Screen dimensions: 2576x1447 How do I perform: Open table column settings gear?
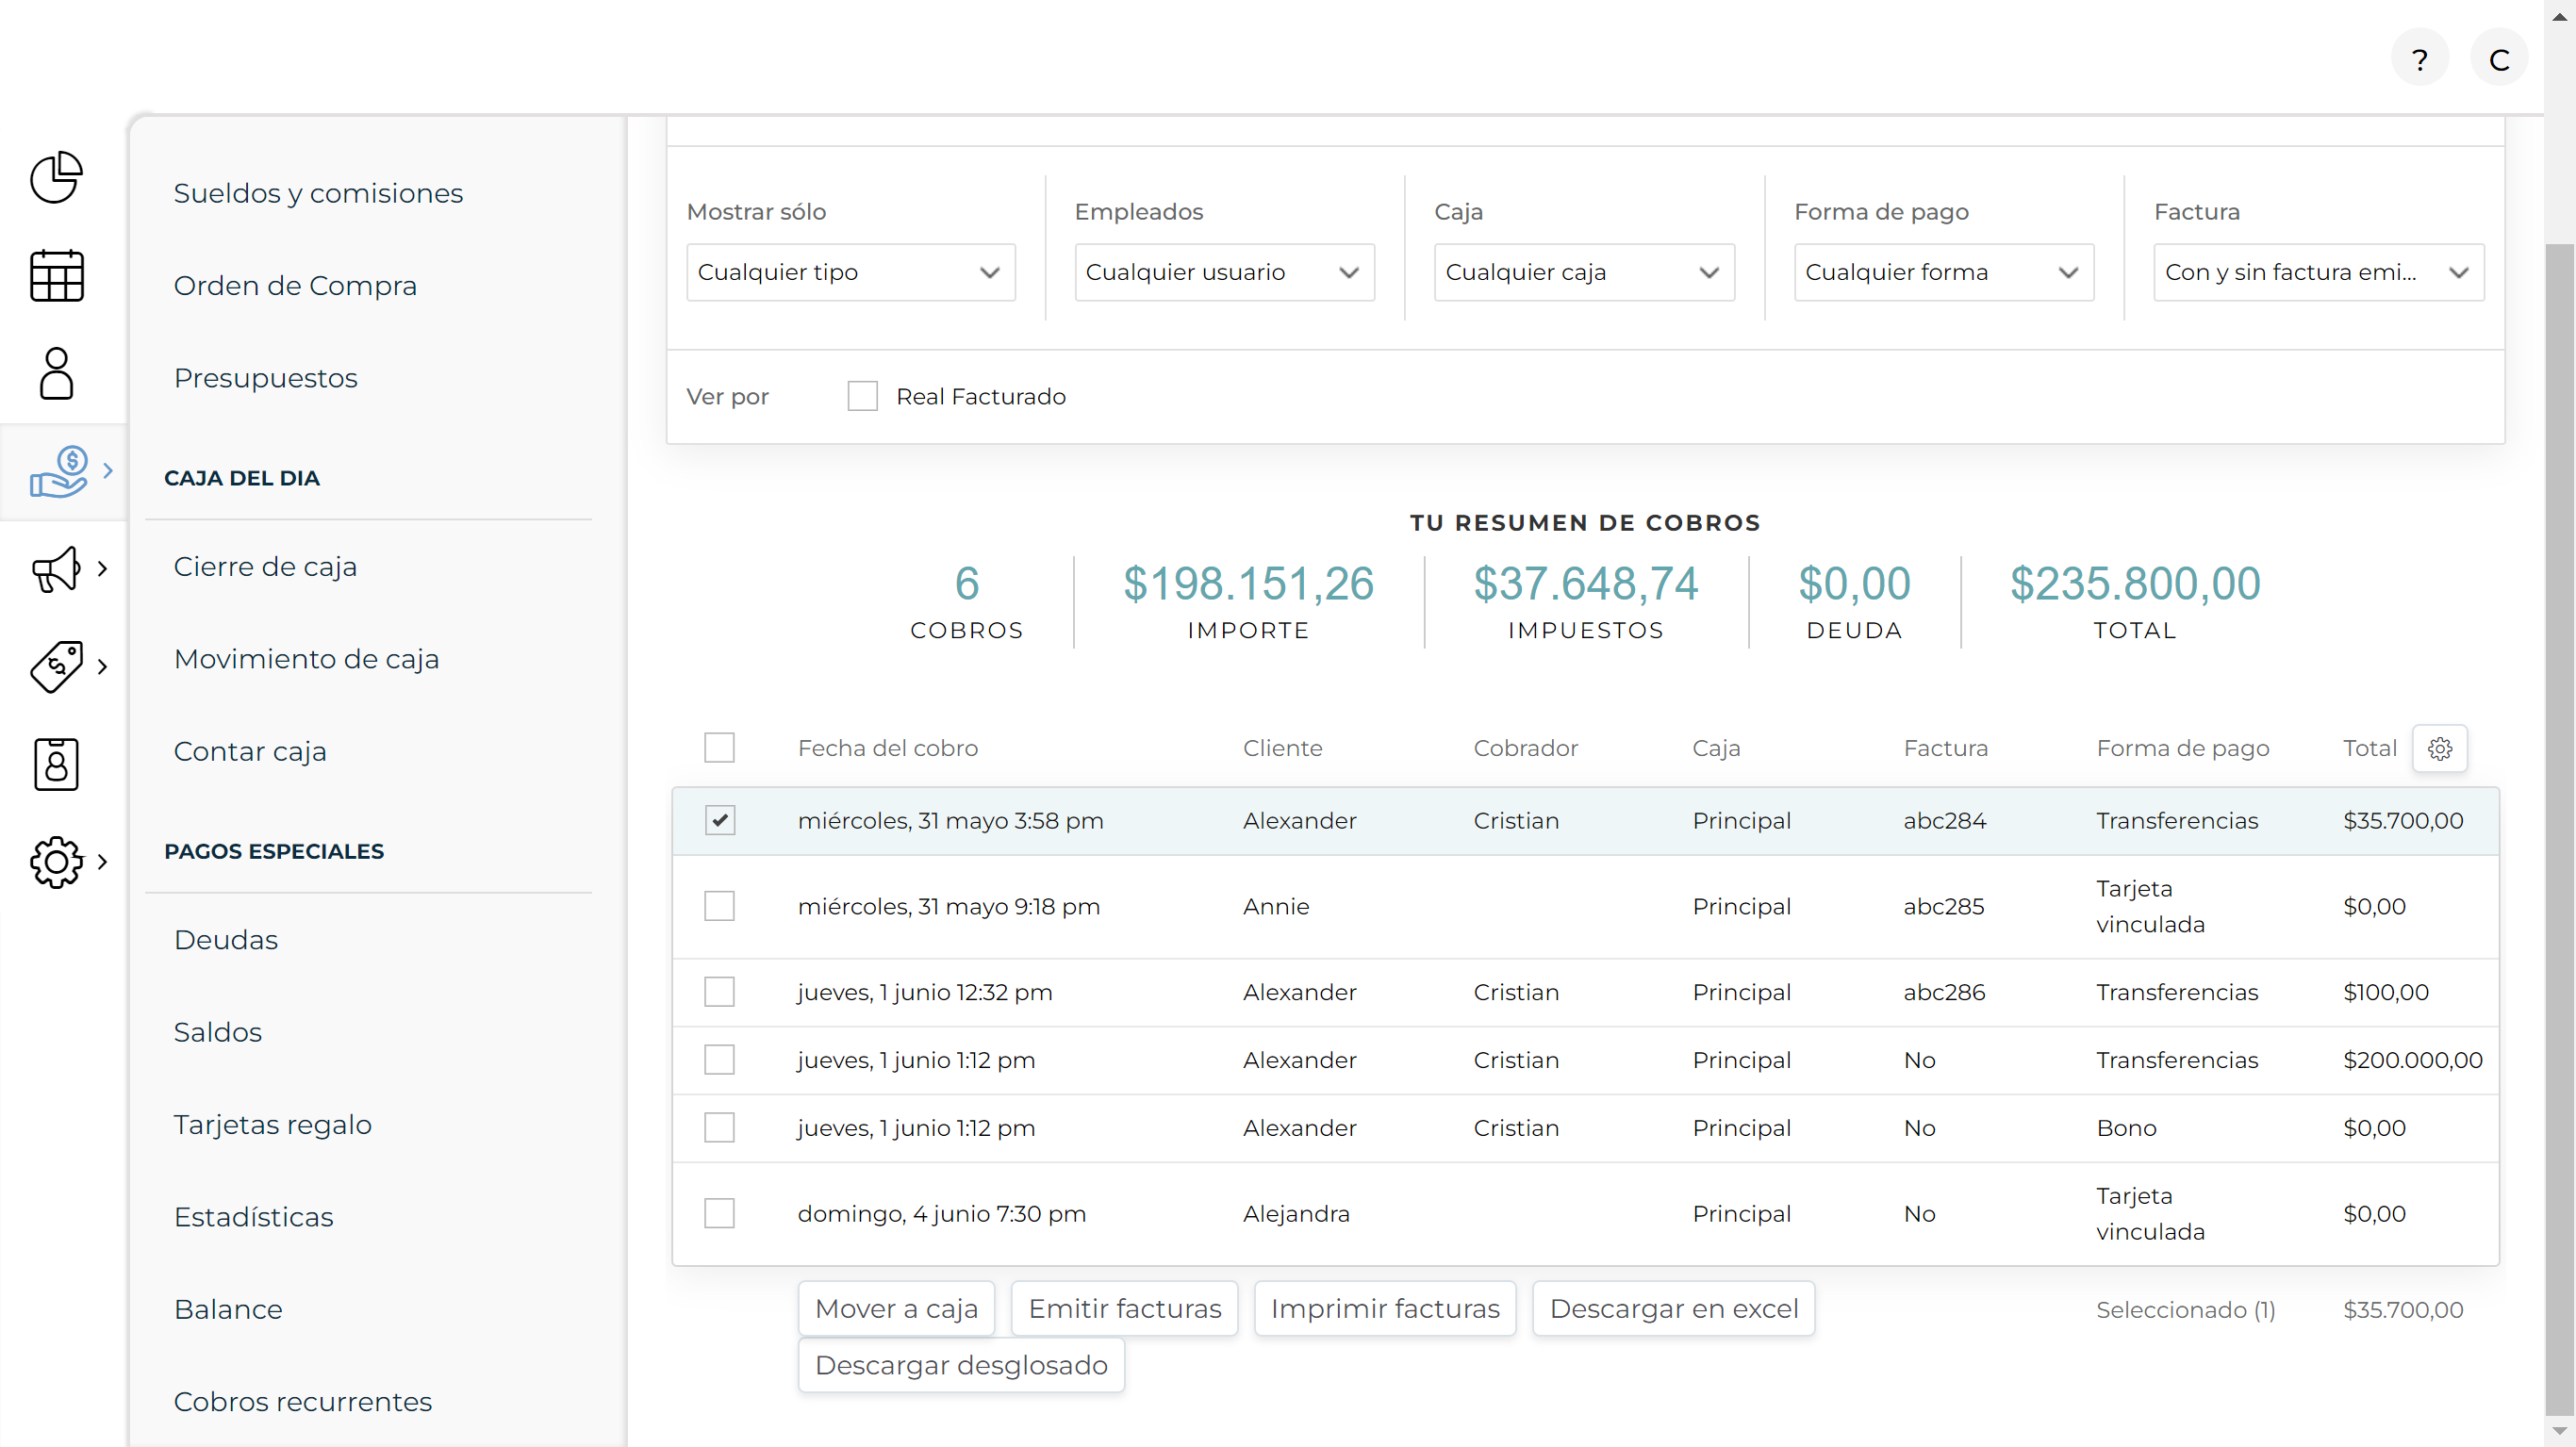tap(2440, 748)
